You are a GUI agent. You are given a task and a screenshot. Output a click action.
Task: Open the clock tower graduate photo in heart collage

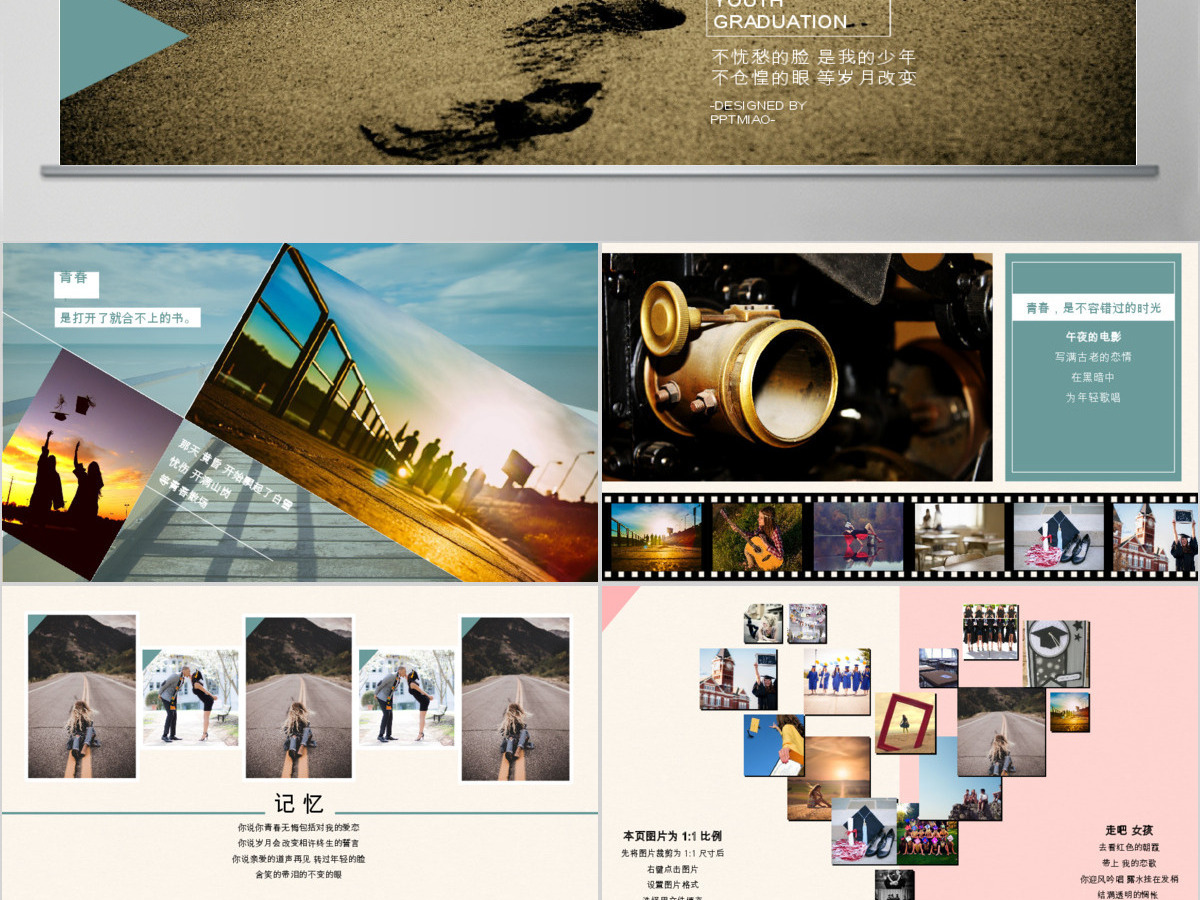[x=738, y=679]
